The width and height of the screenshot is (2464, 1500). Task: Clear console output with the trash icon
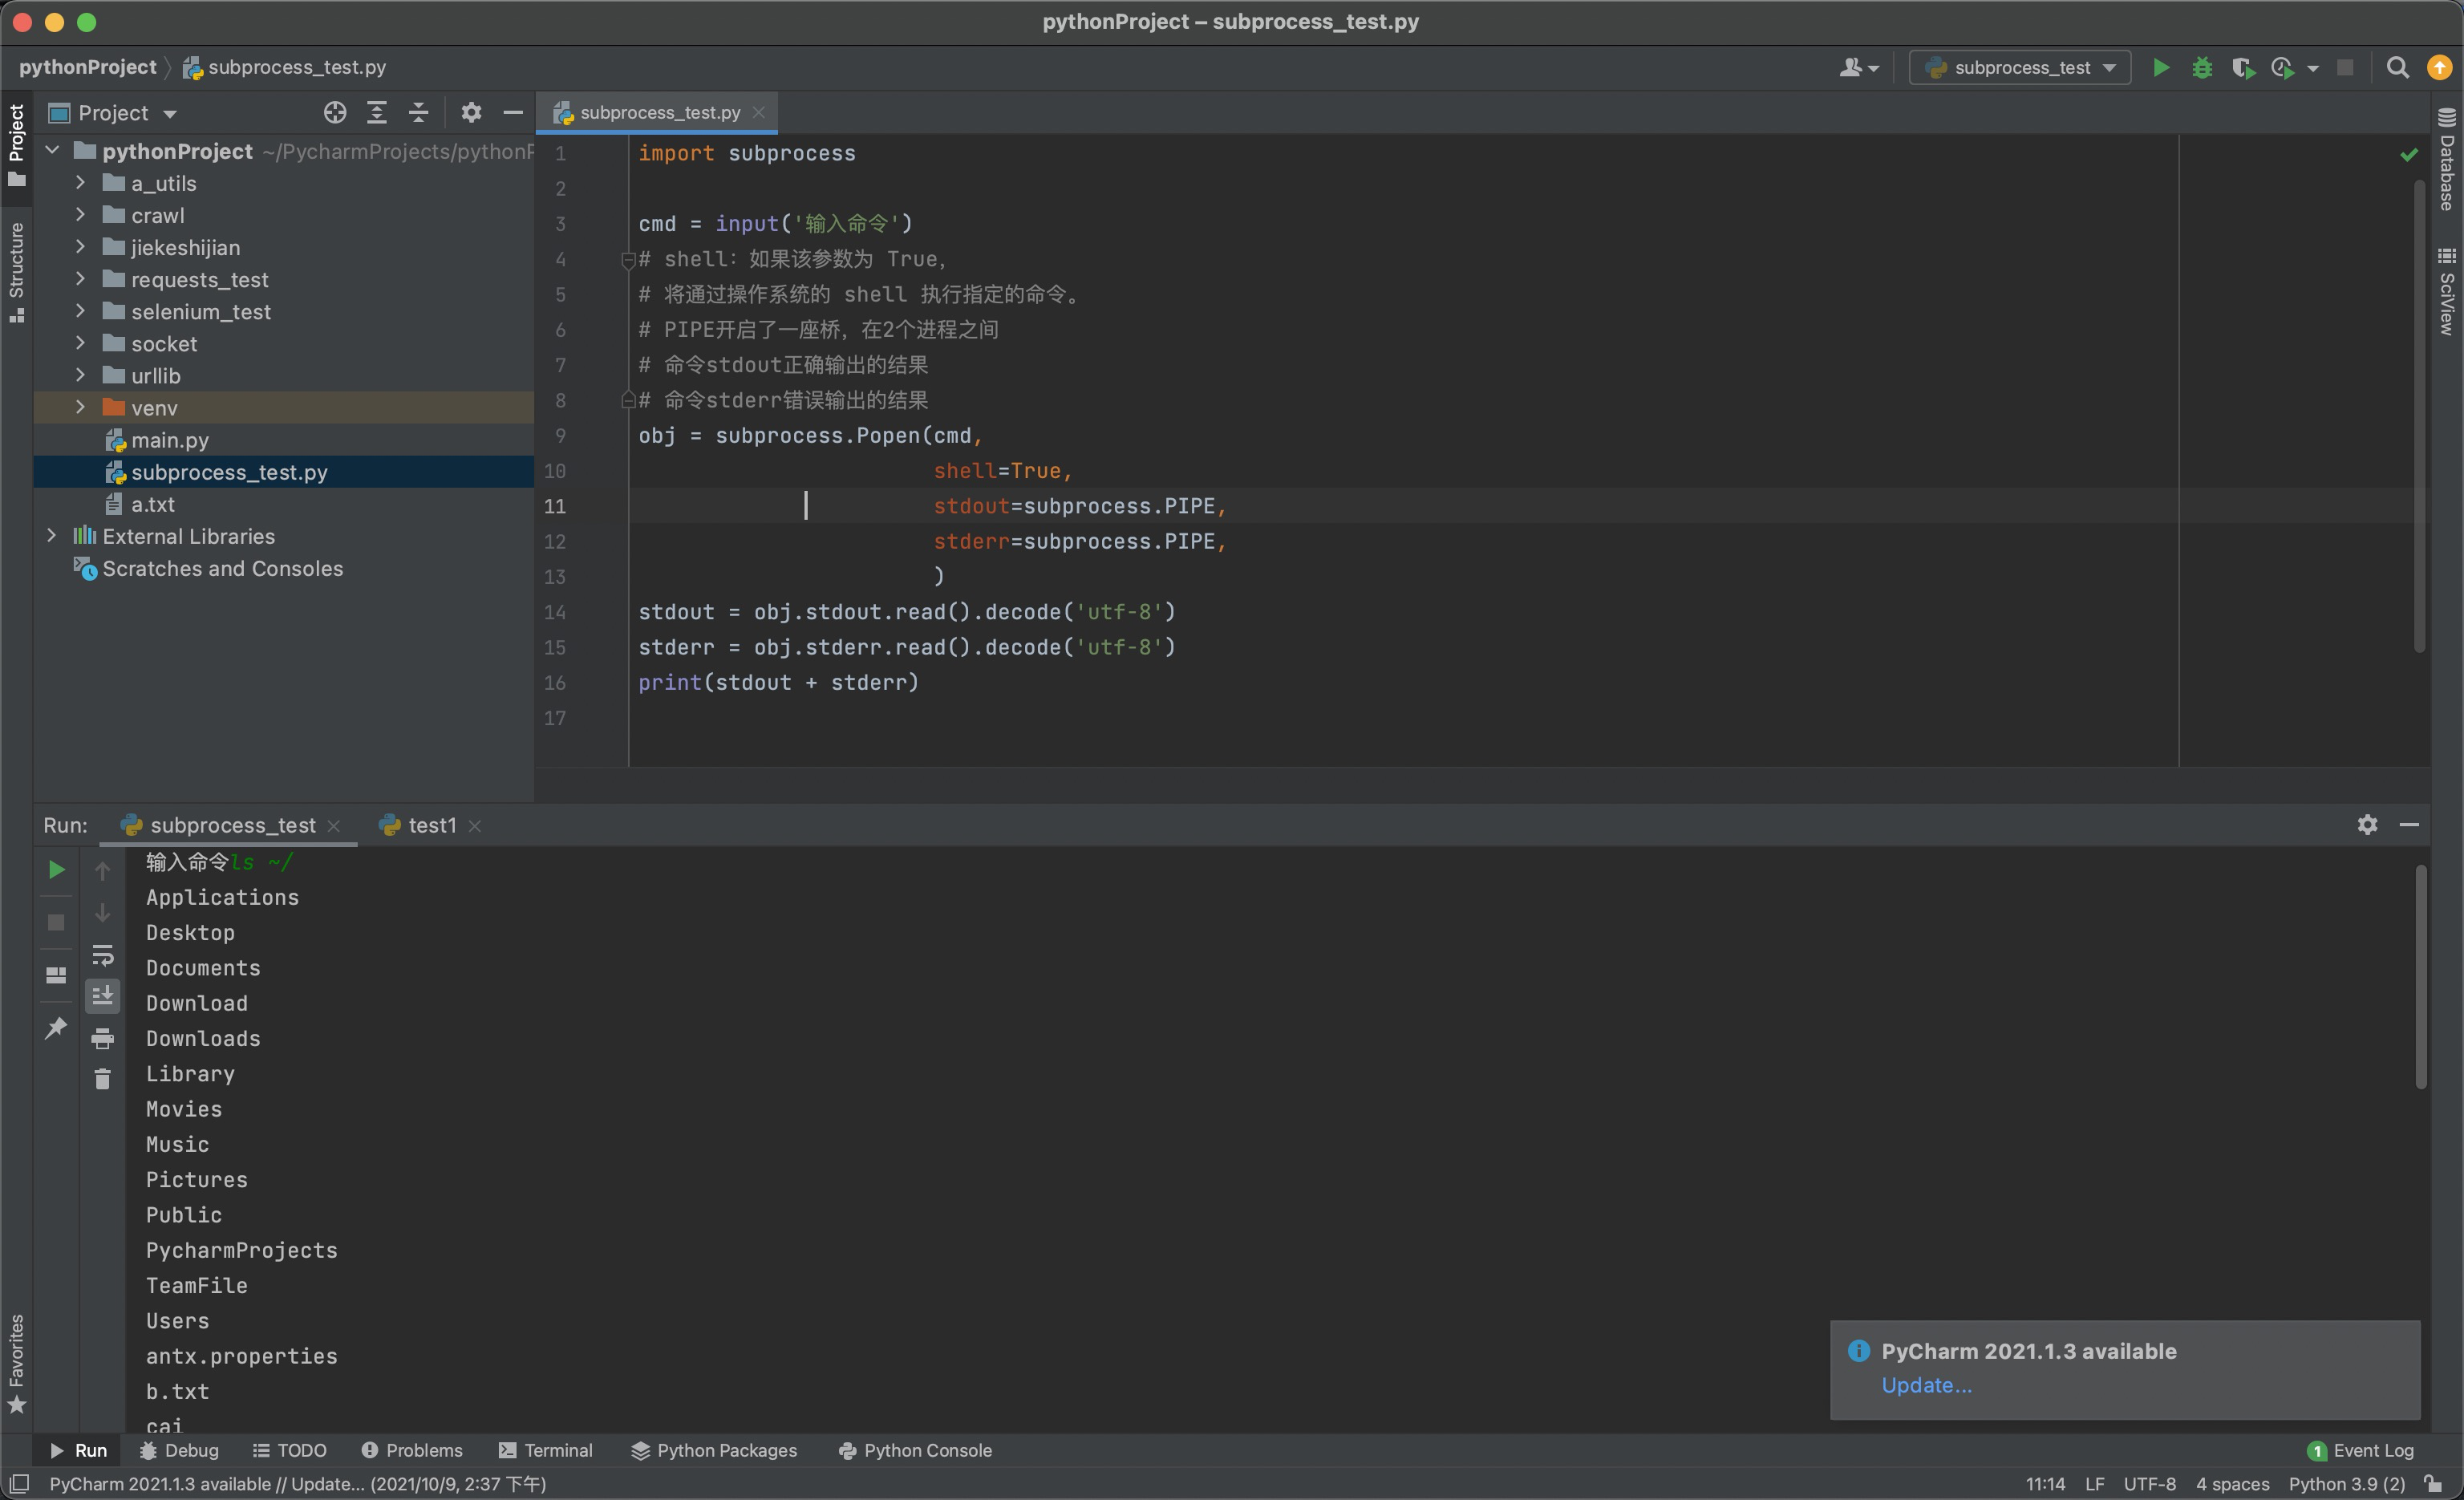102,1079
